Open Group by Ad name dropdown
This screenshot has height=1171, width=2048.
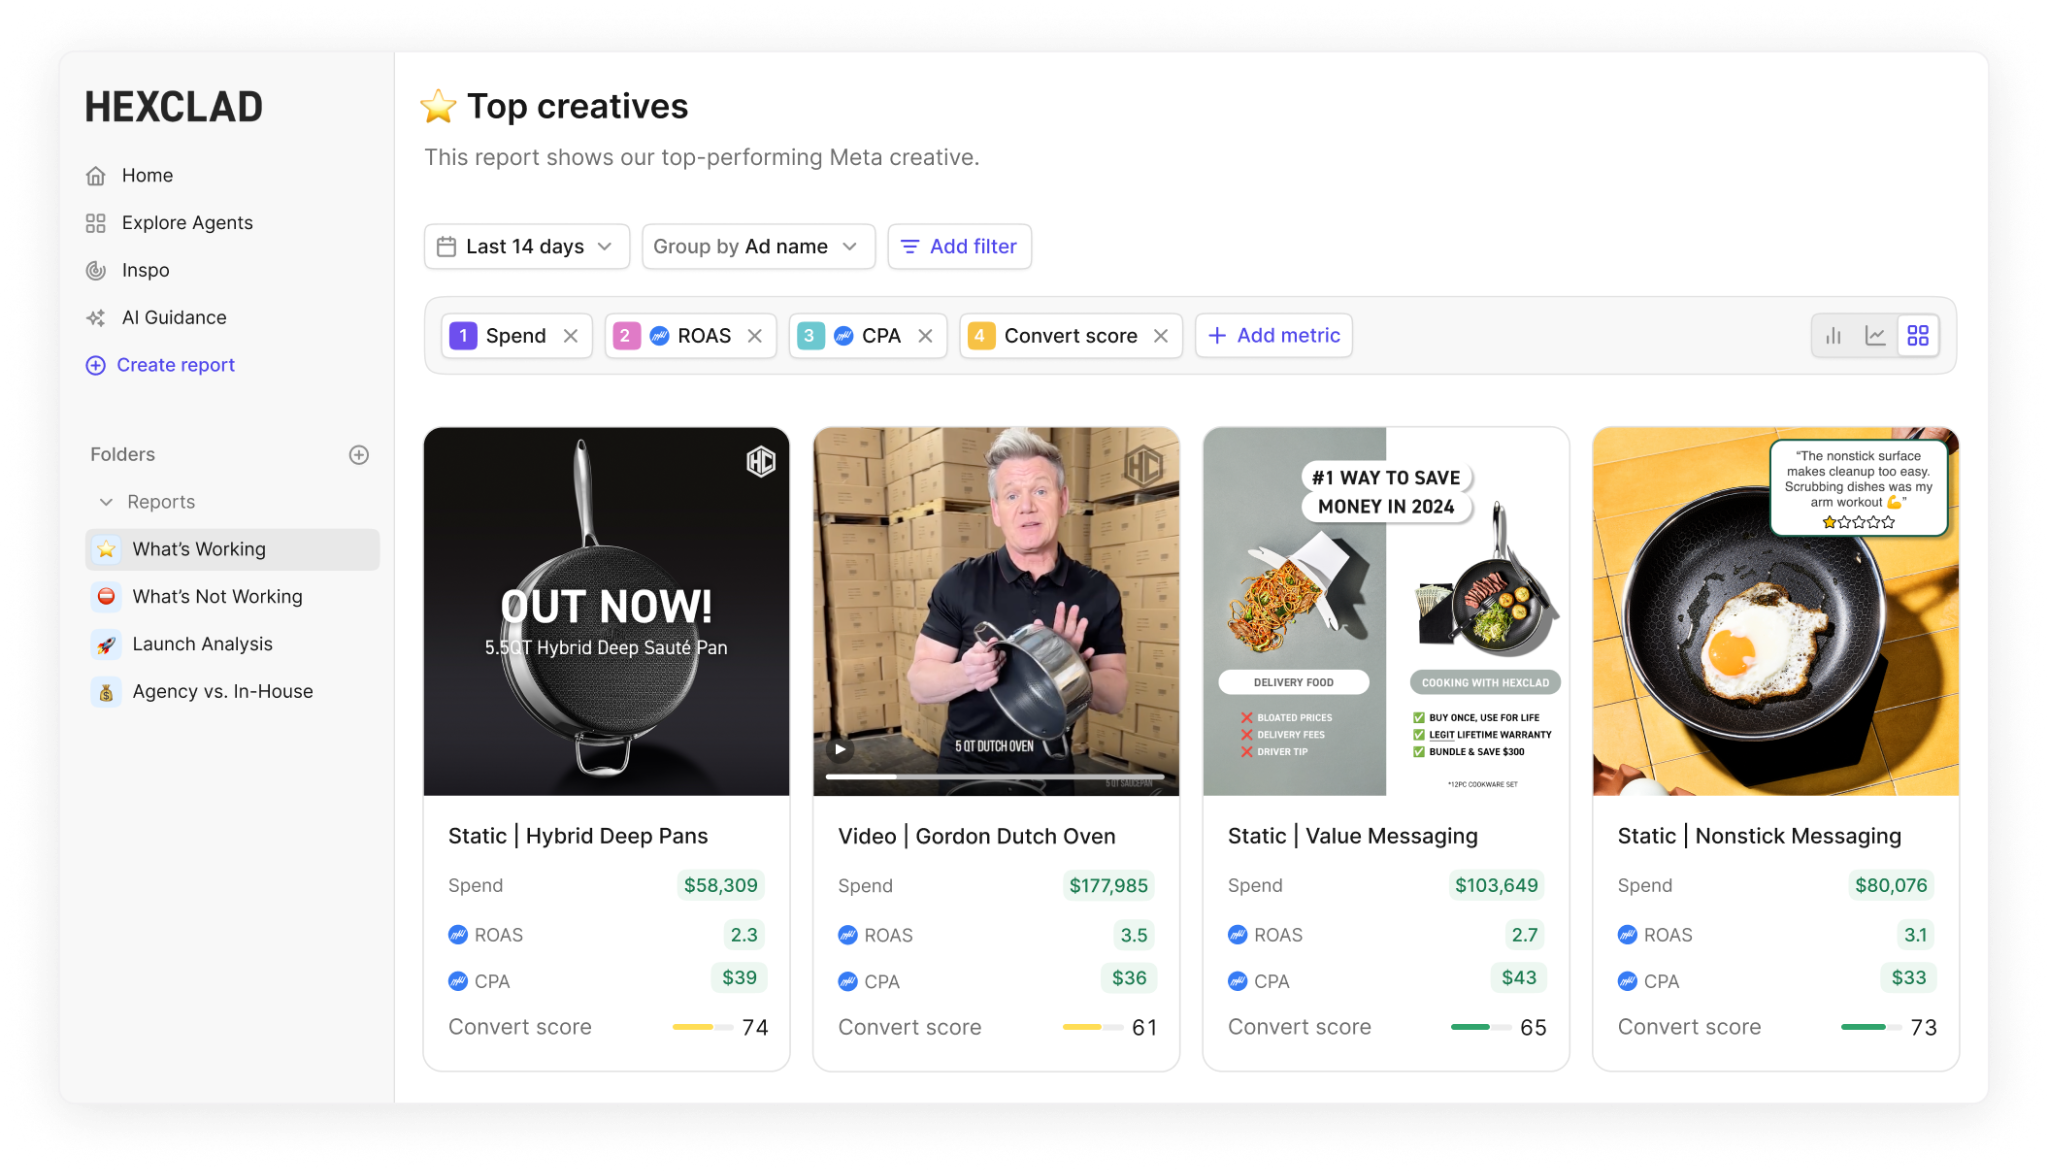tap(757, 247)
